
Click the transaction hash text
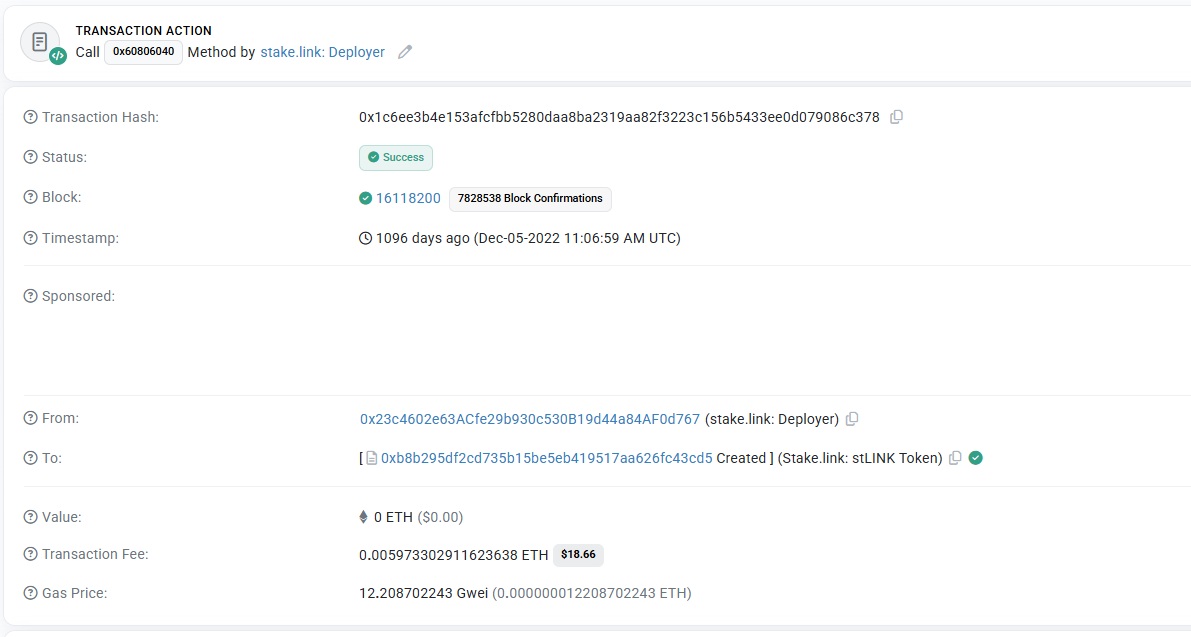[x=619, y=117]
